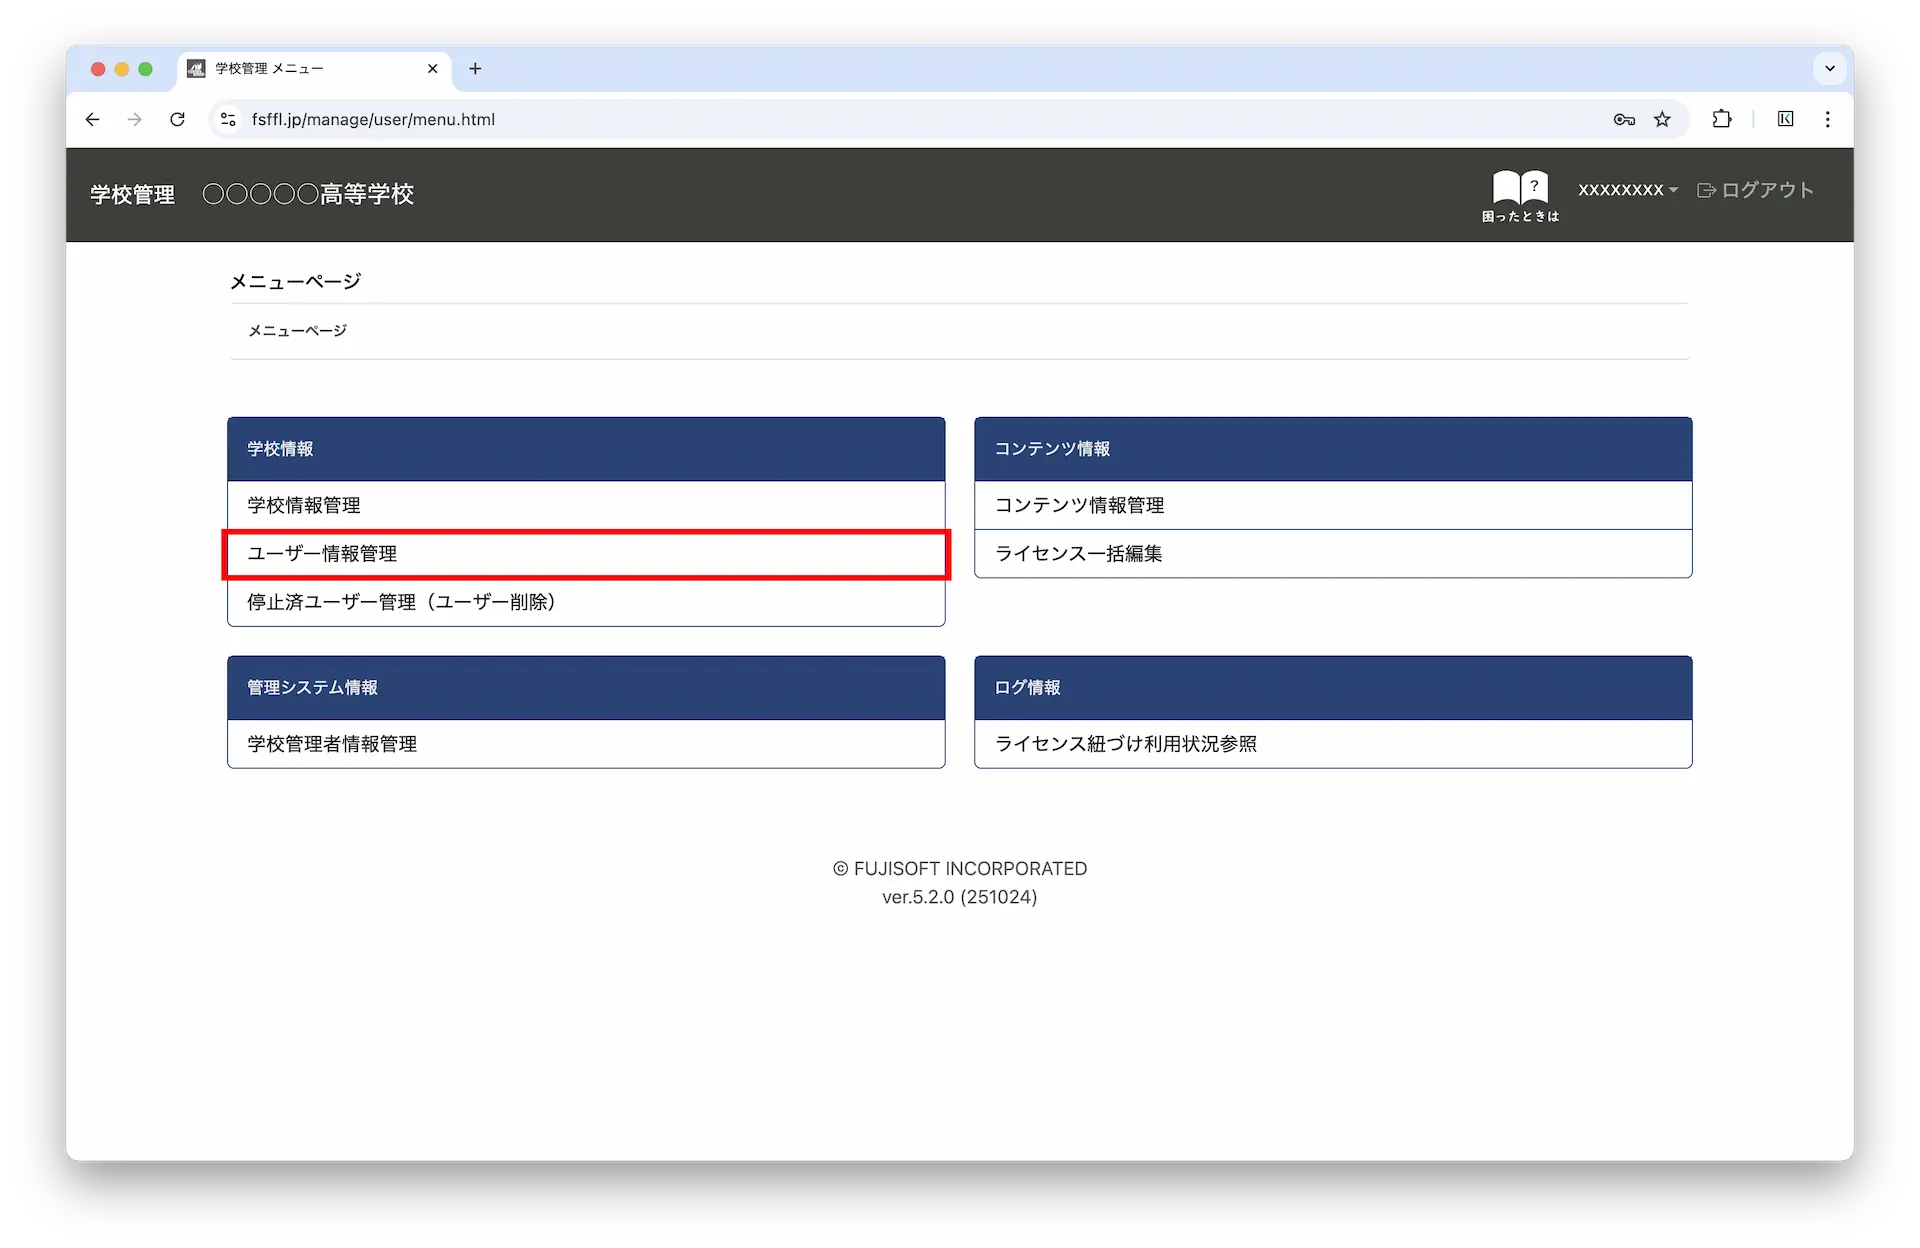This screenshot has width=1920, height=1248.
Task: Open ユーザー情報管理 menu item
Action: click(x=322, y=554)
